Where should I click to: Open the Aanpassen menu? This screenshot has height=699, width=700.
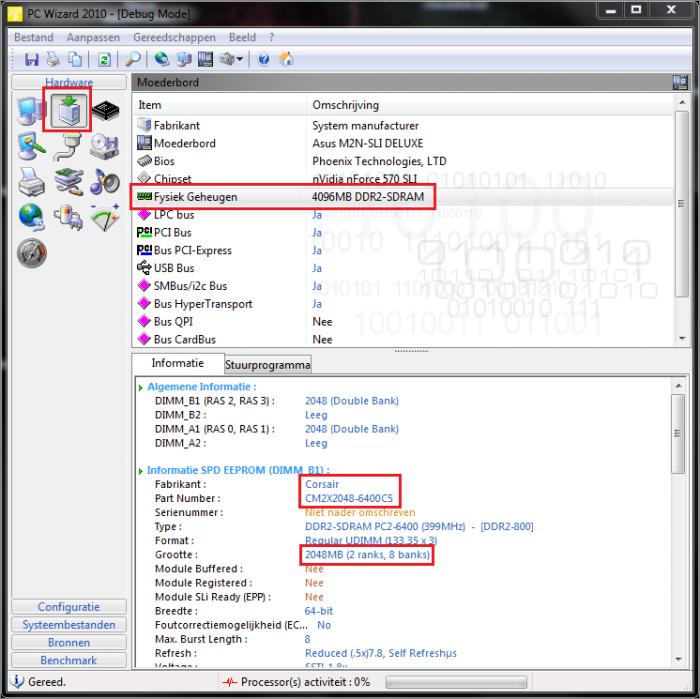tap(93, 37)
